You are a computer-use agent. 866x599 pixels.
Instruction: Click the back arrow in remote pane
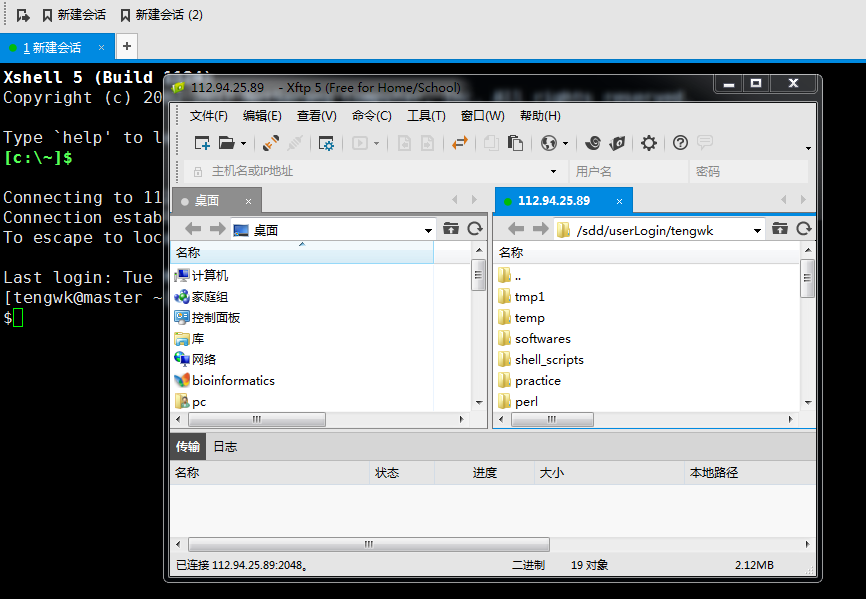(515, 229)
